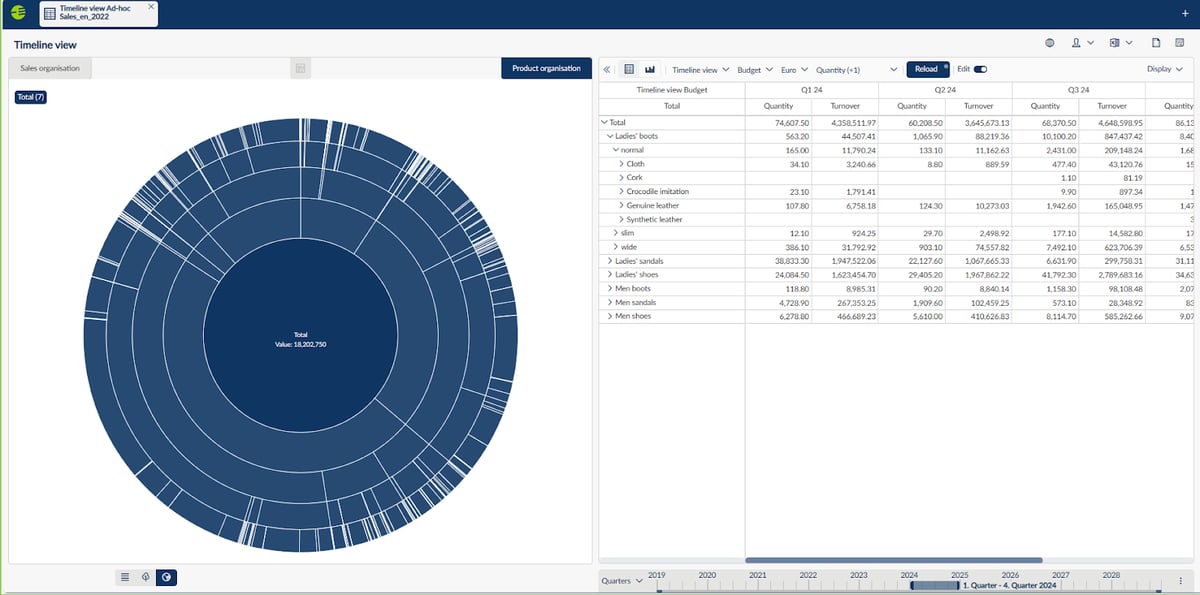The height and width of the screenshot is (595, 1200).
Task: Expand the Men shoes row
Action: [x=611, y=317]
